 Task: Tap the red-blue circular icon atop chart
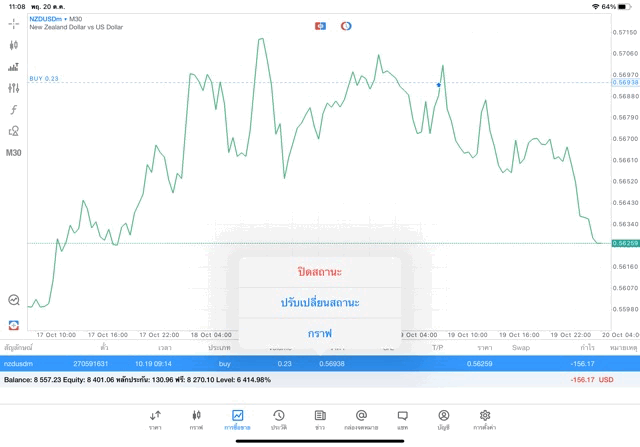pos(346,26)
